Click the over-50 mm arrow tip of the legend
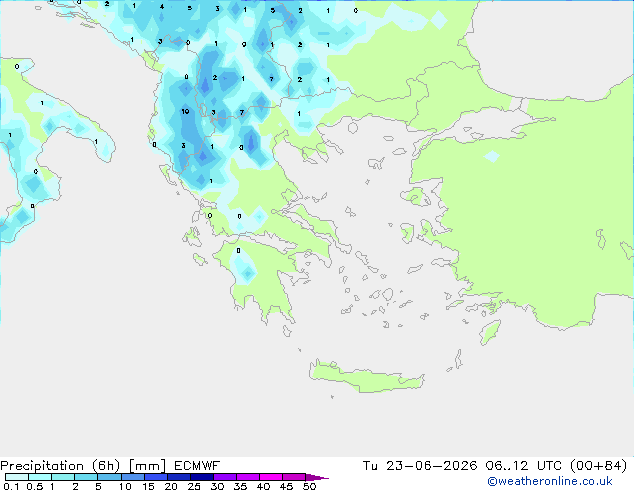634x490 pixels. pos(317,477)
